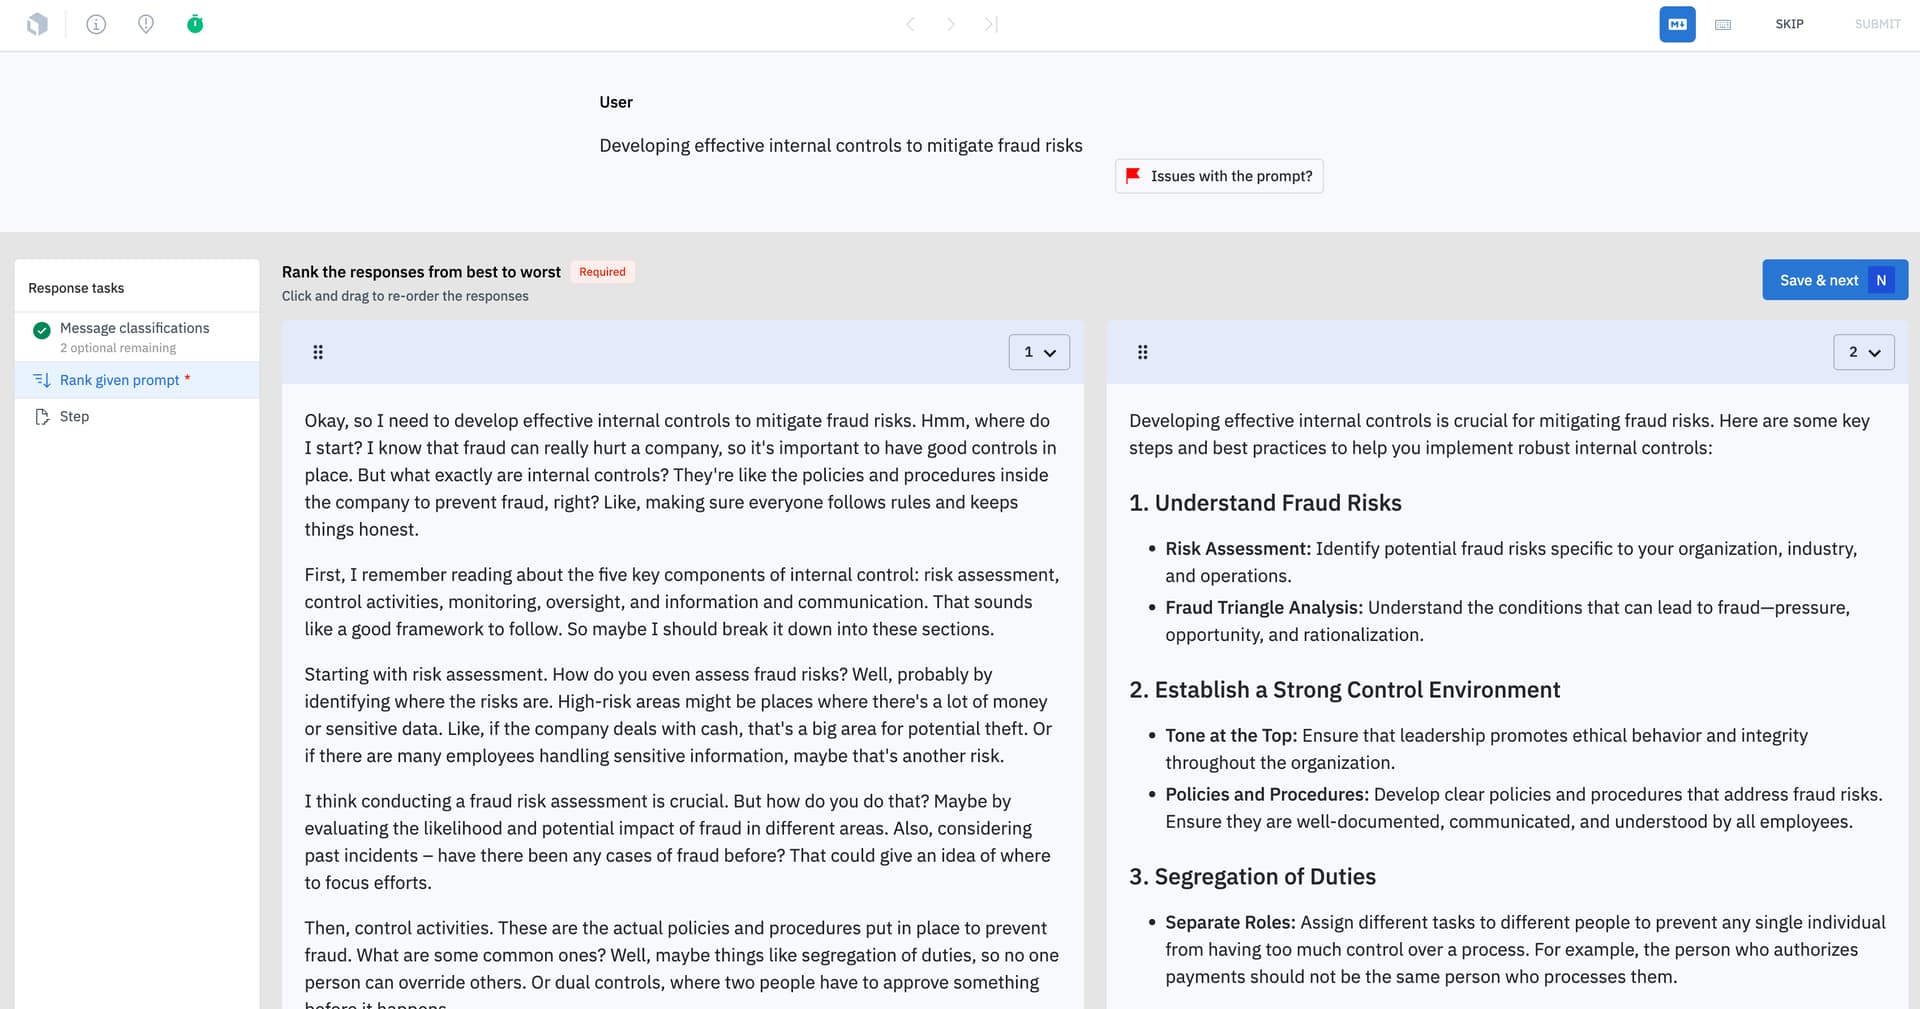Click the lightbulb hint icon
Screen dimensions: 1920x1009
[146, 24]
